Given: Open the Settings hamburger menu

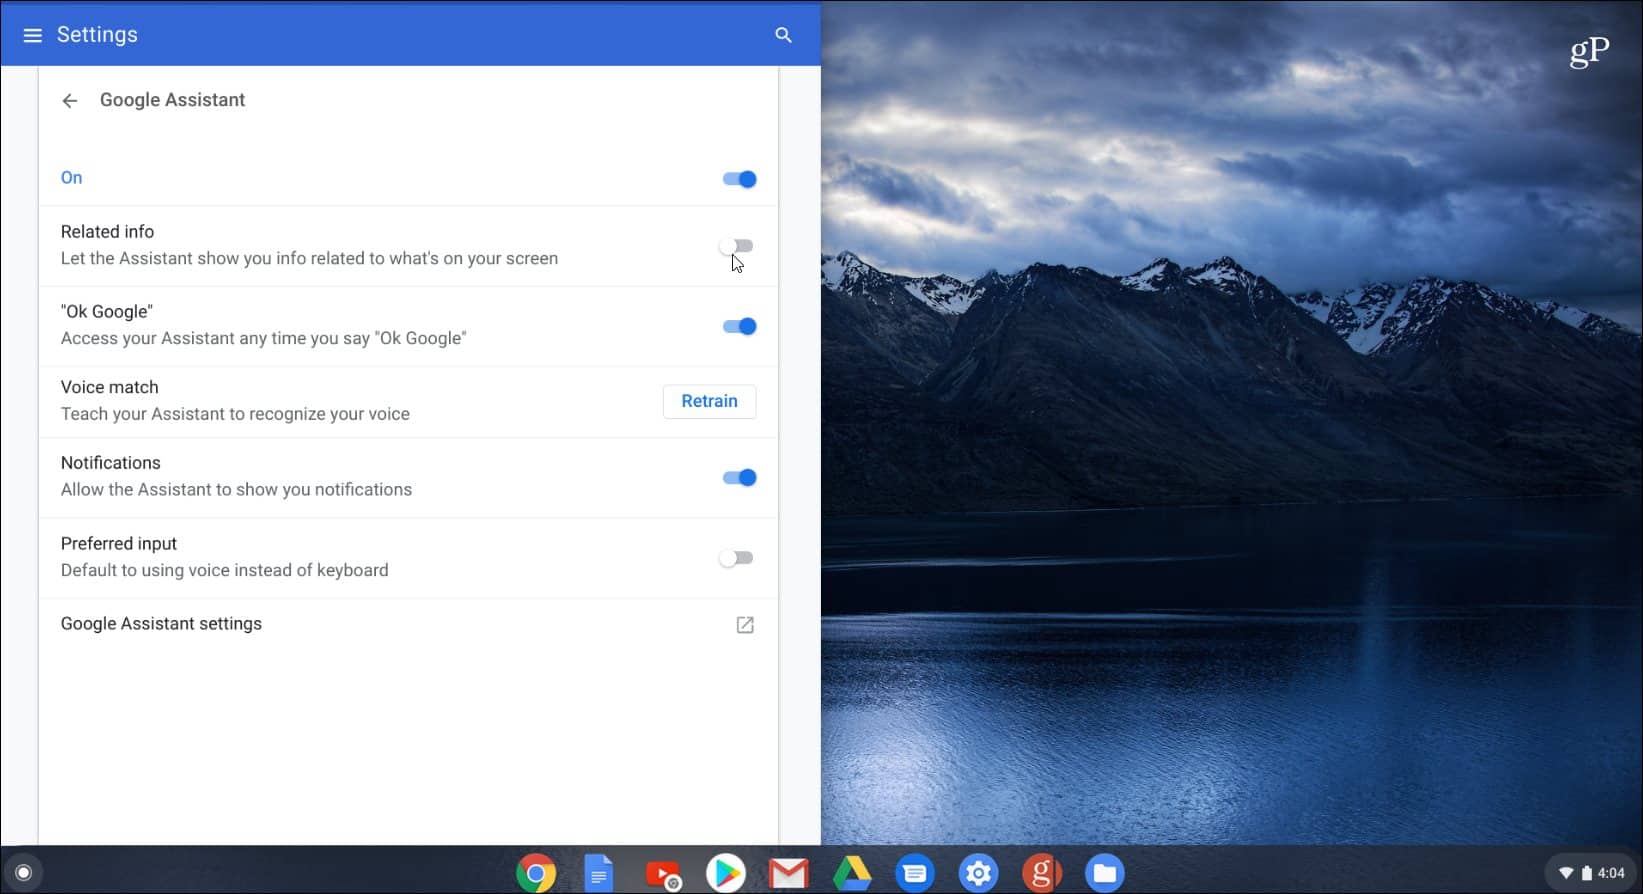Looking at the screenshot, I should (x=32, y=35).
